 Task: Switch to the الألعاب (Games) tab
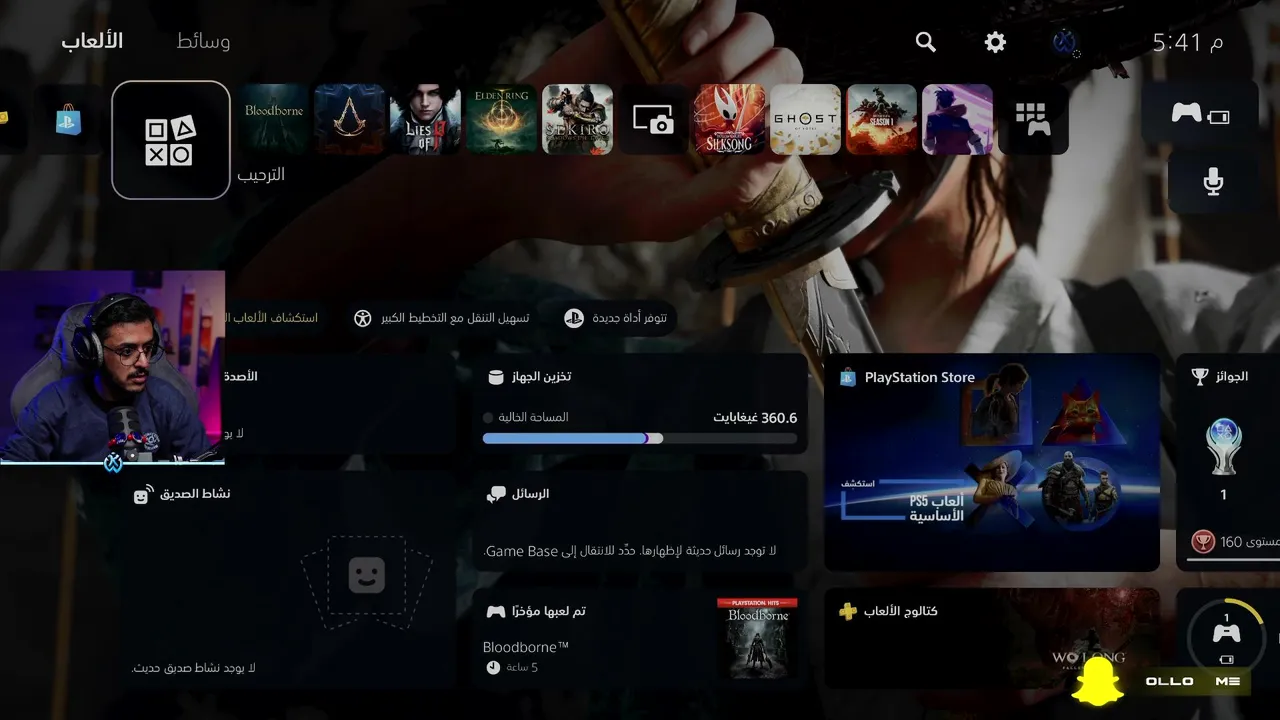(92, 41)
